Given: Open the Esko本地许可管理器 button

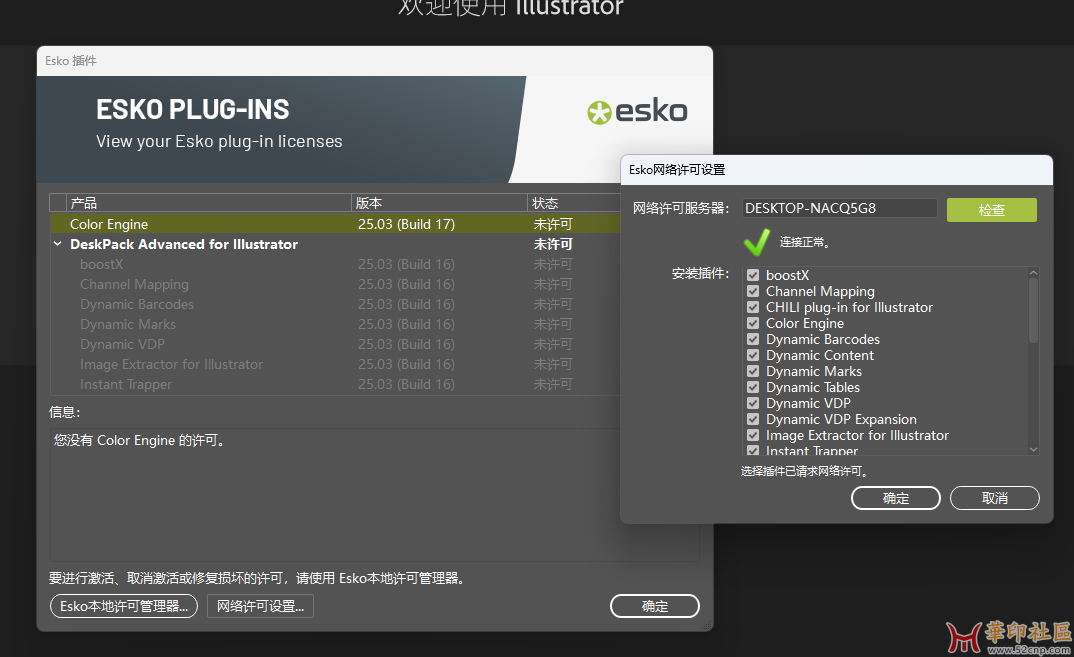Looking at the screenshot, I should click(124, 606).
